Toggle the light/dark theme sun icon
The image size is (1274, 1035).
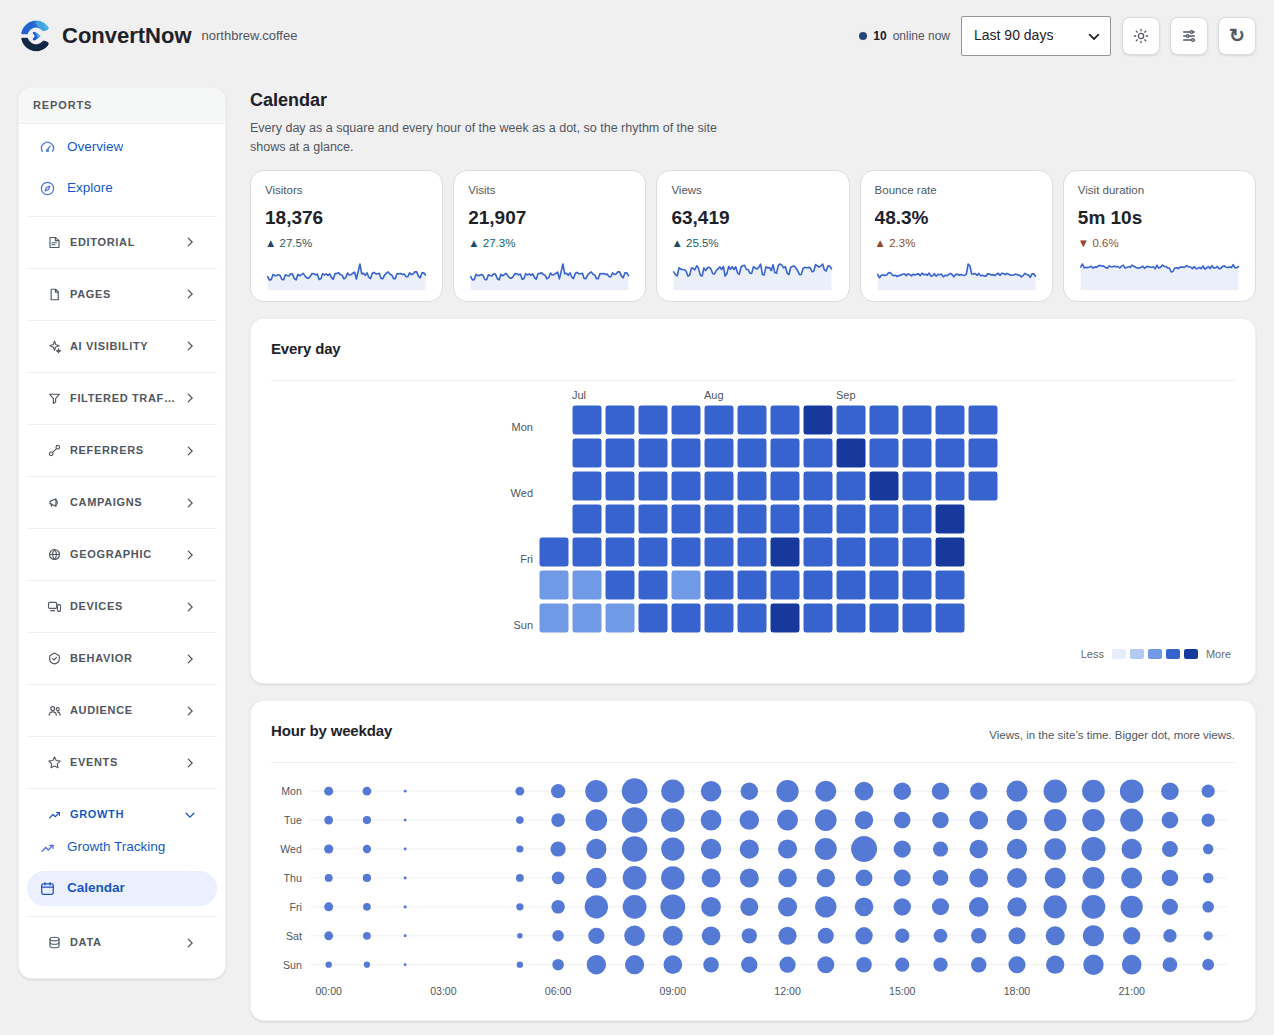point(1141,36)
